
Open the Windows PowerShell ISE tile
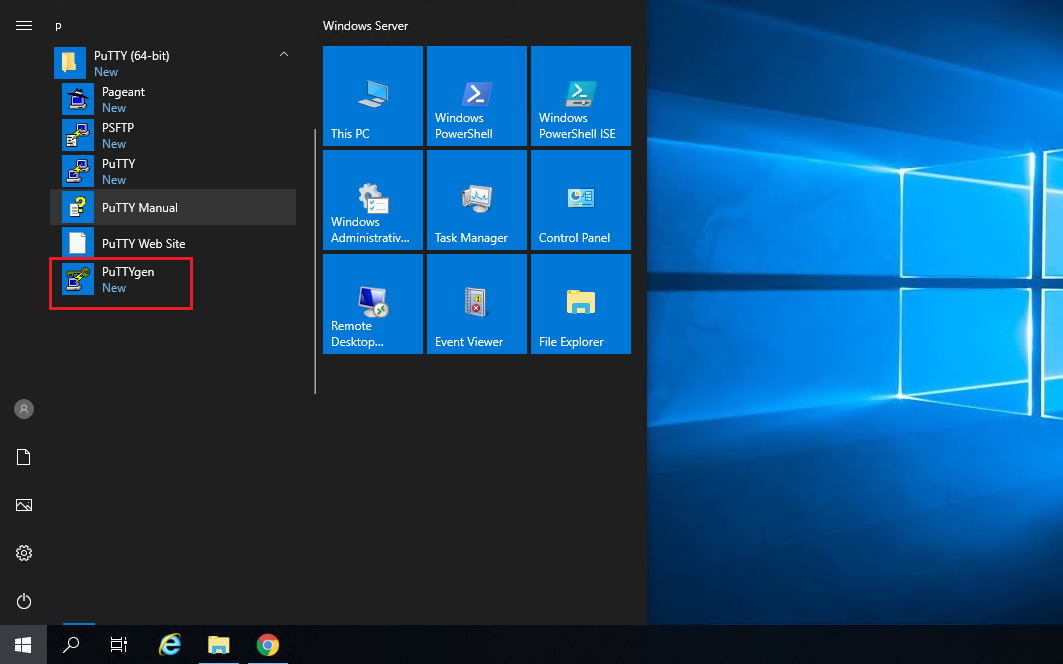pos(581,96)
